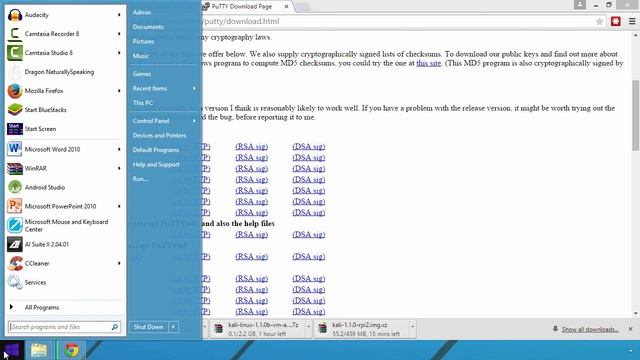Expand All Programs list
This screenshot has height=360, width=640.
click(64, 307)
